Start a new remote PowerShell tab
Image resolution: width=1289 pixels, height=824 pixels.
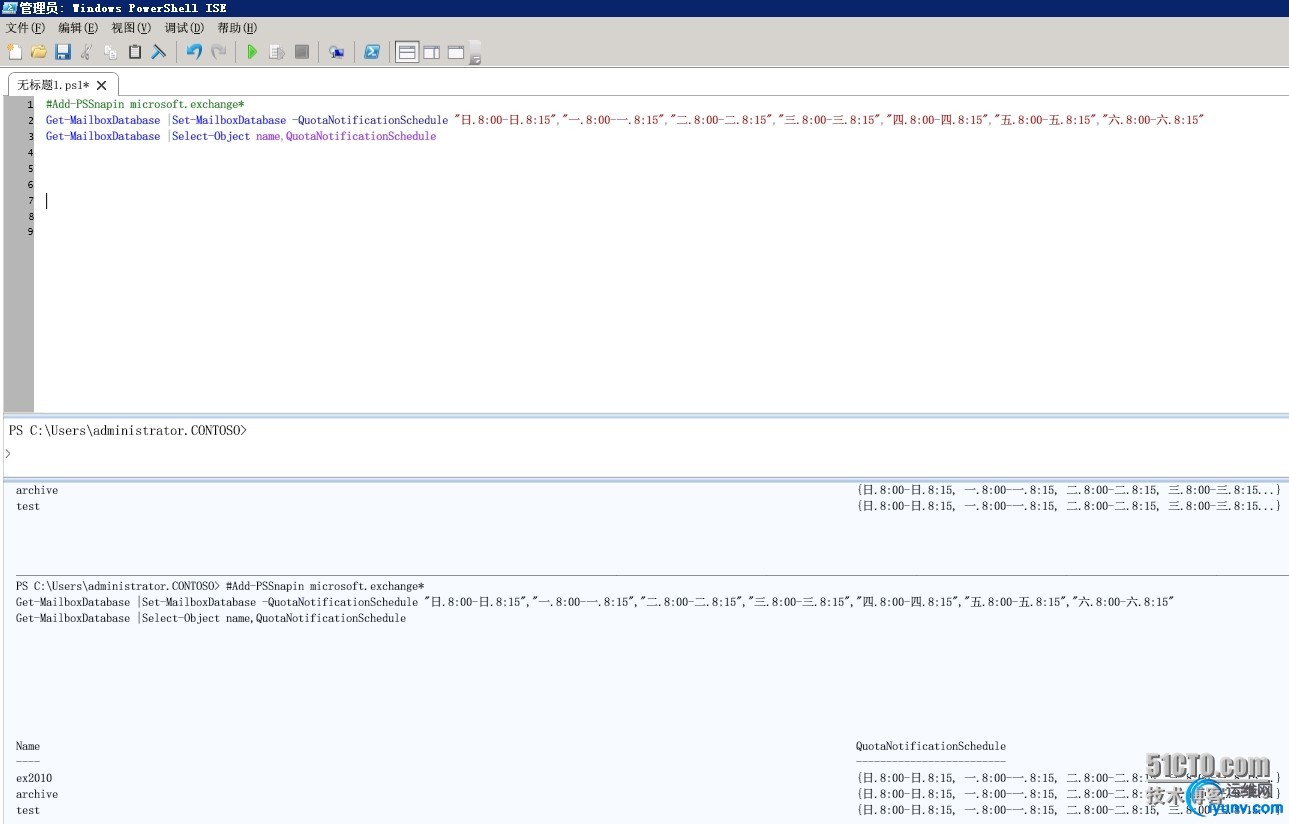[x=337, y=52]
